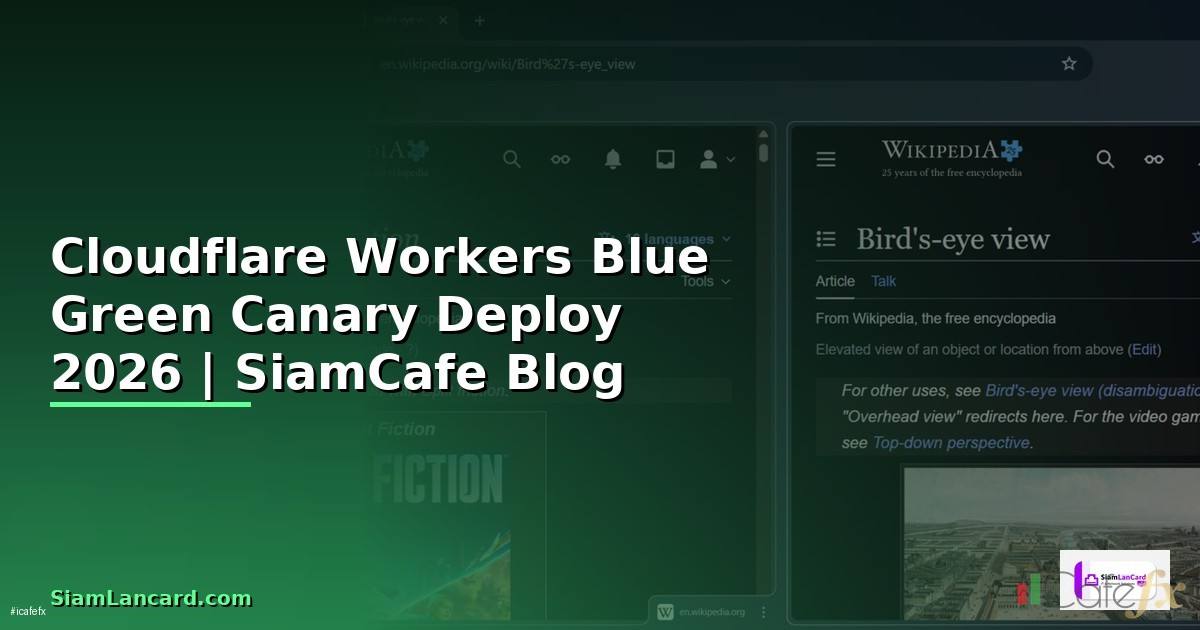Open notices inbox tray icon
This screenshot has width=1200, height=630.
point(665,159)
